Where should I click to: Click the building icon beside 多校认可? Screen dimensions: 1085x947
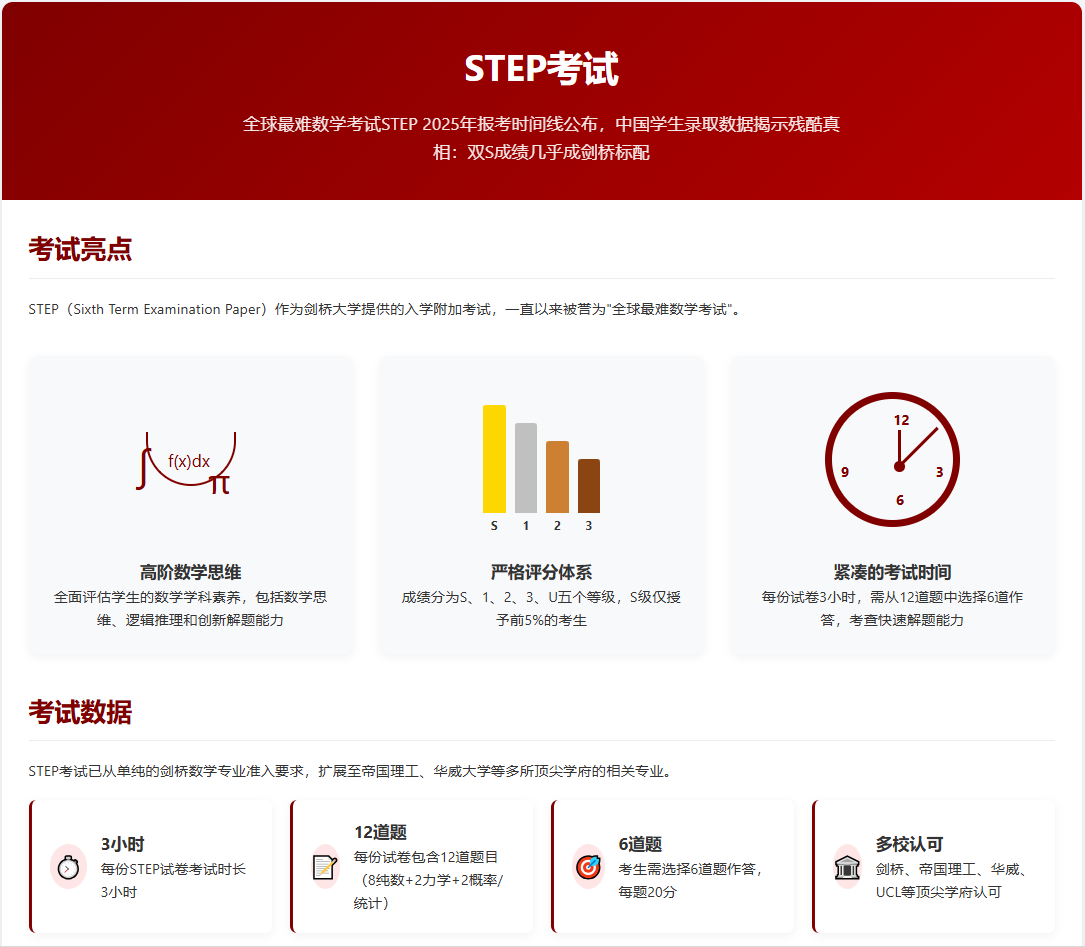(847, 867)
